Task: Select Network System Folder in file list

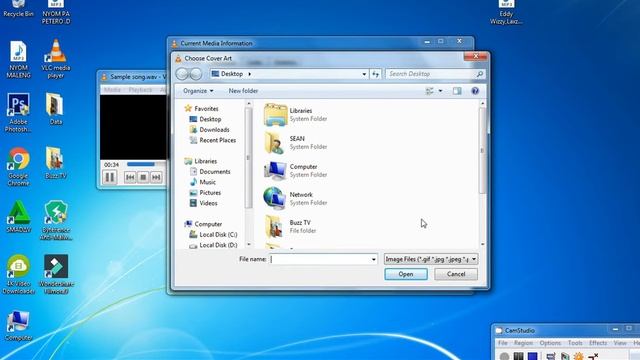Action: point(296,198)
